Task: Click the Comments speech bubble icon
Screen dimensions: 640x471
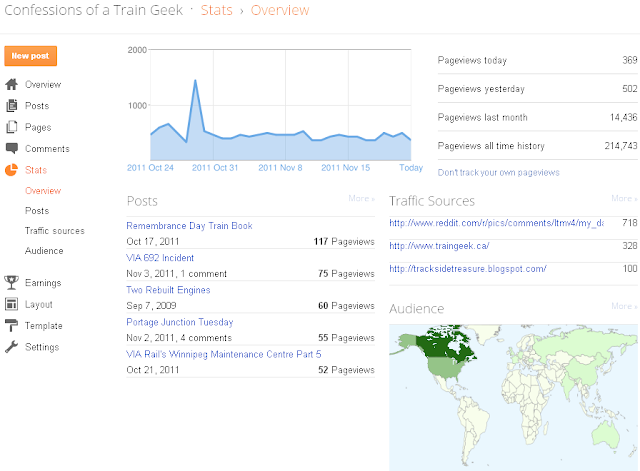Action: 12,148
